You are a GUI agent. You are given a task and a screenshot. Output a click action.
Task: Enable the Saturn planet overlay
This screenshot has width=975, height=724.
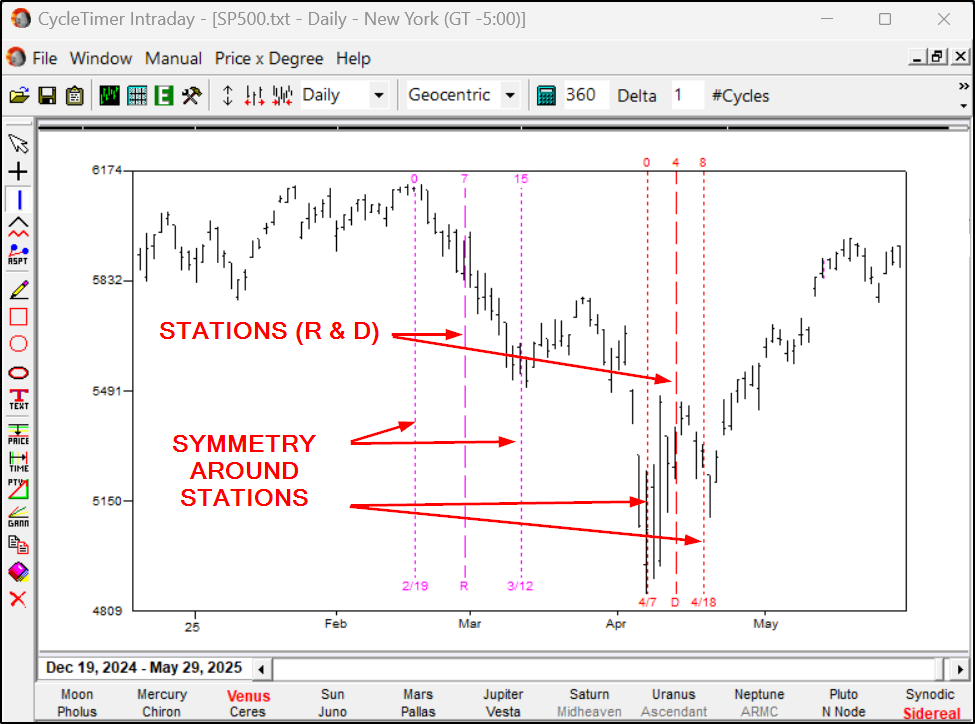589,694
